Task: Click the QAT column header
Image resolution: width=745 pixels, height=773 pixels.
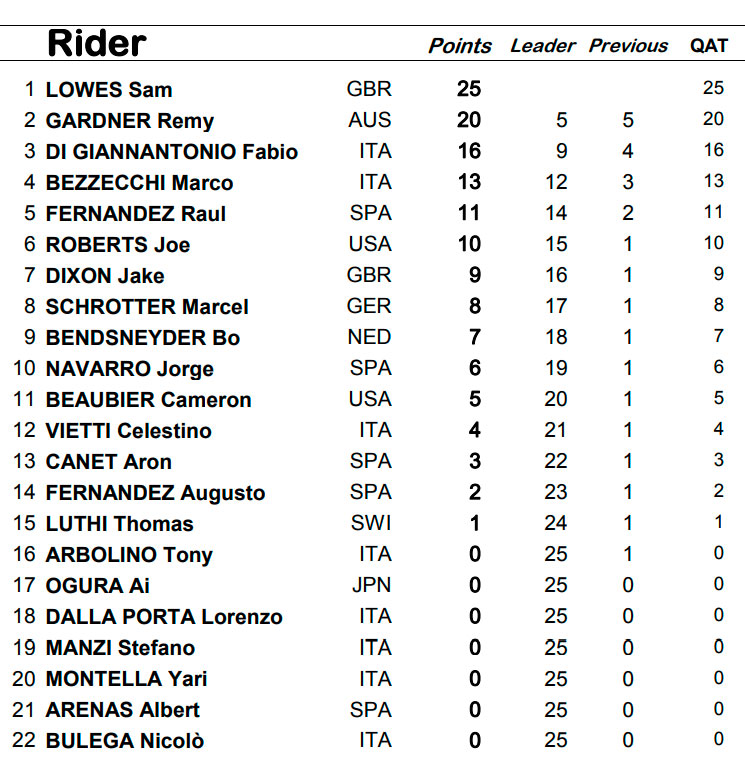Action: tap(709, 46)
